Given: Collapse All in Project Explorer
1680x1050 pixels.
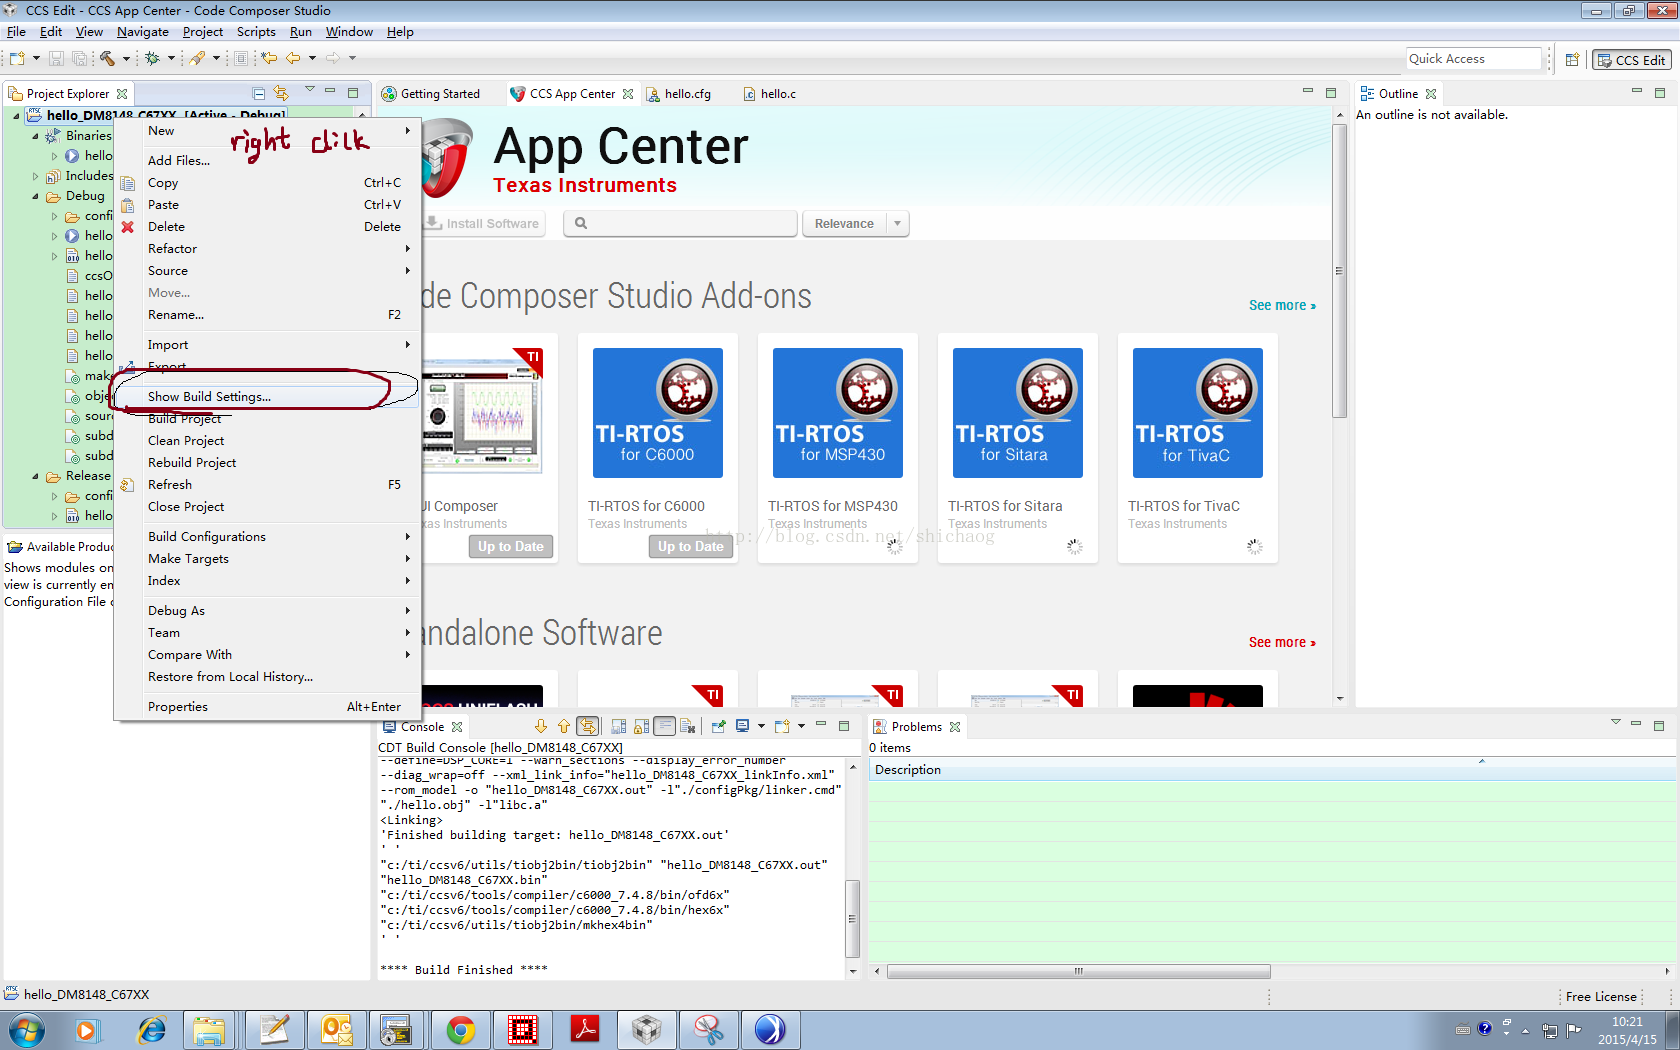Looking at the screenshot, I should click(259, 93).
